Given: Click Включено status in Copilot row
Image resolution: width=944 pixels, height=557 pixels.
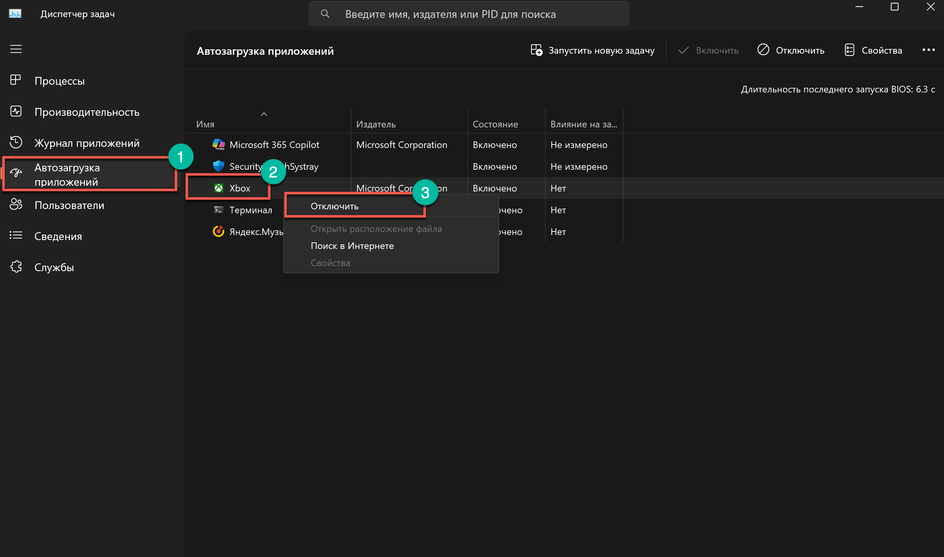Looking at the screenshot, I should (x=495, y=145).
